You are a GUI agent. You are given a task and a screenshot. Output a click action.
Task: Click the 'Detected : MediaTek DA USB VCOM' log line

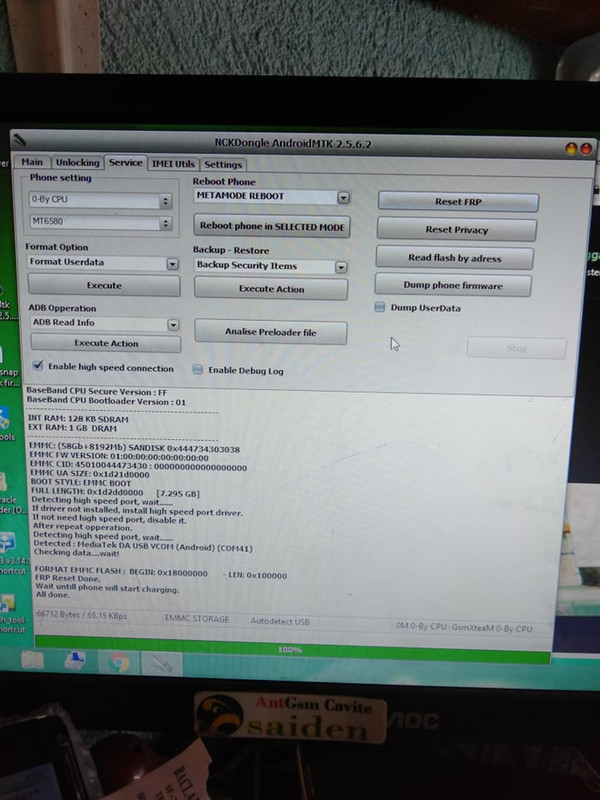pyautogui.click(x=143, y=546)
